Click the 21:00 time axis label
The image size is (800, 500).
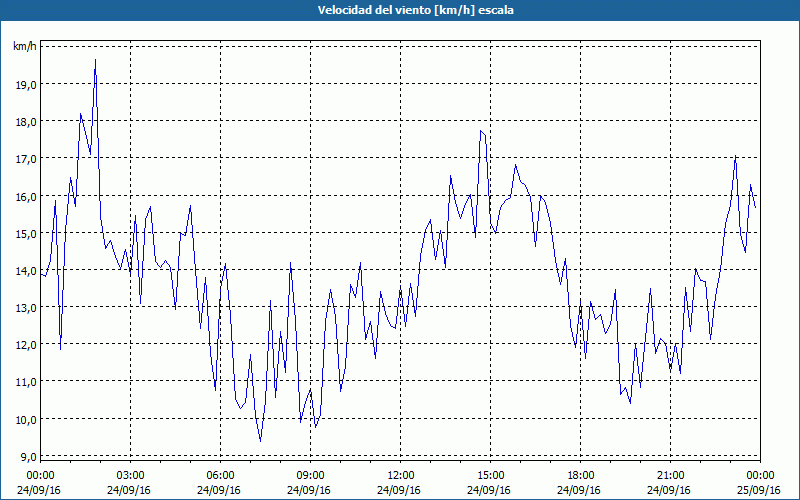point(670,476)
